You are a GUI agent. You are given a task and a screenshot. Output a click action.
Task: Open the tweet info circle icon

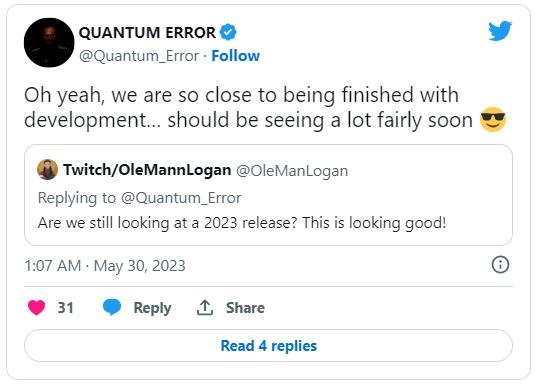coord(500,265)
